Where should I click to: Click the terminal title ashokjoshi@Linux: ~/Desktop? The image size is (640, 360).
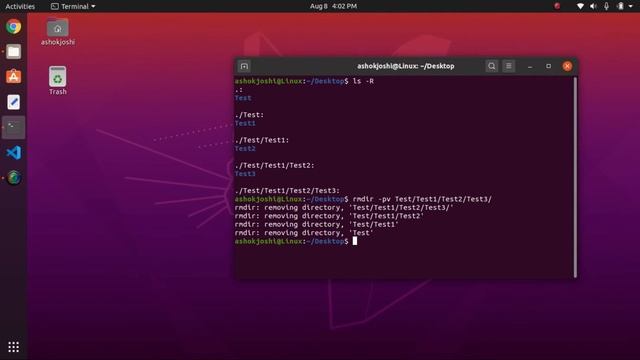tap(405, 66)
